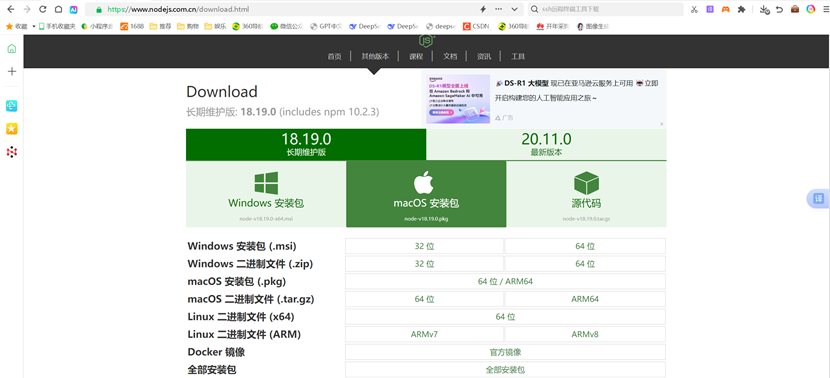
Task: Click 64 位 for Windows 二进制文件 (.zip)
Action: [x=585, y=264]
